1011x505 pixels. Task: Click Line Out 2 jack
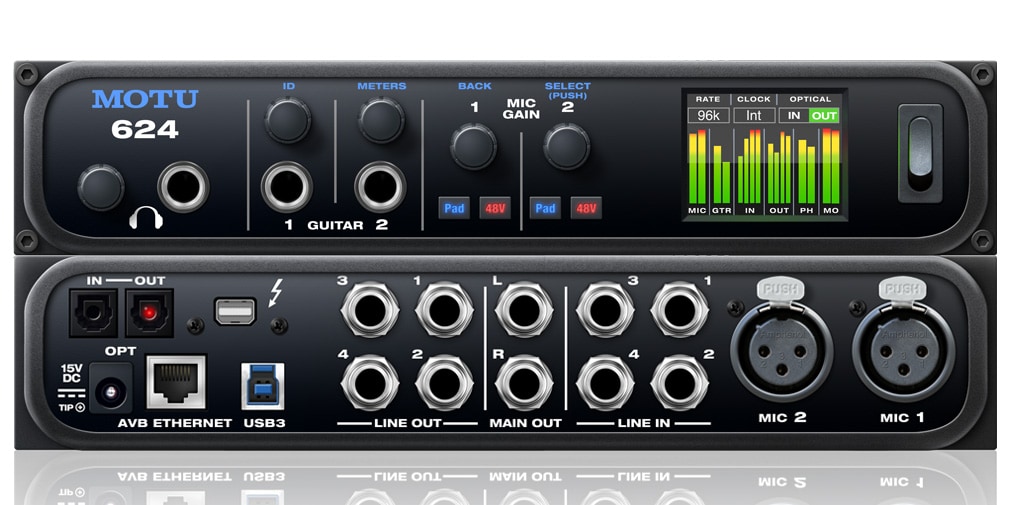click(x=444, y=383)
